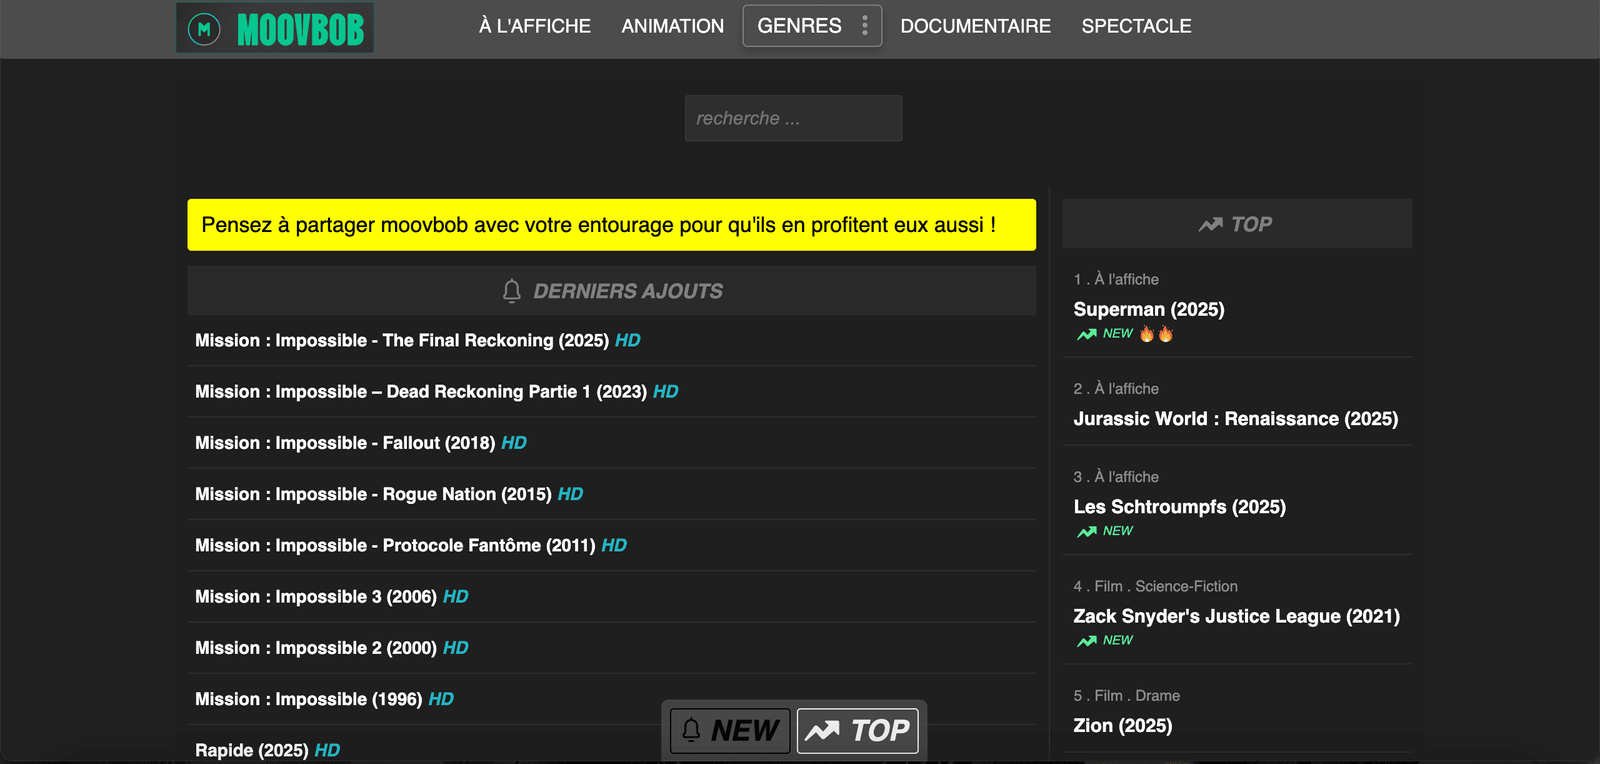This screenshot has width=1600, height=764.
Task: Click the trending arrow icon in TOP header
Action: [x=1210, y=225]
